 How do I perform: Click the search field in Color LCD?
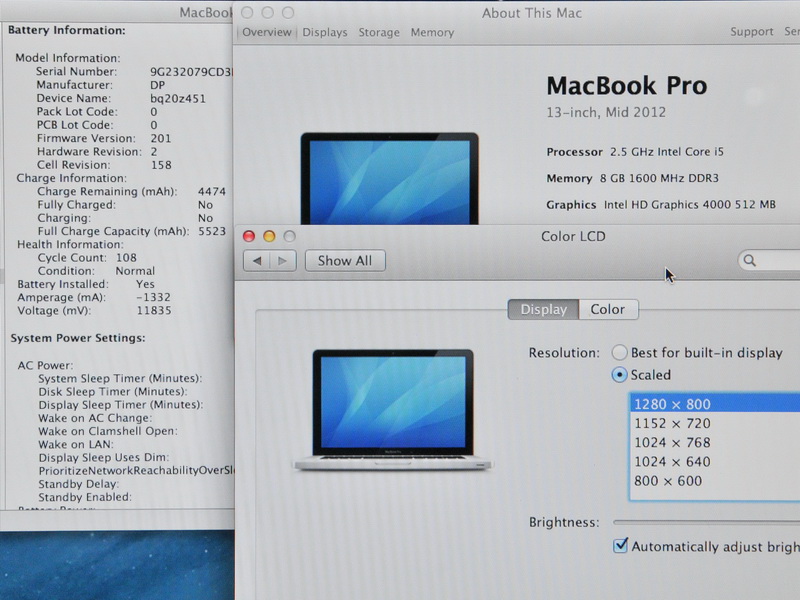pyautogui.click(x=769, y=261)
